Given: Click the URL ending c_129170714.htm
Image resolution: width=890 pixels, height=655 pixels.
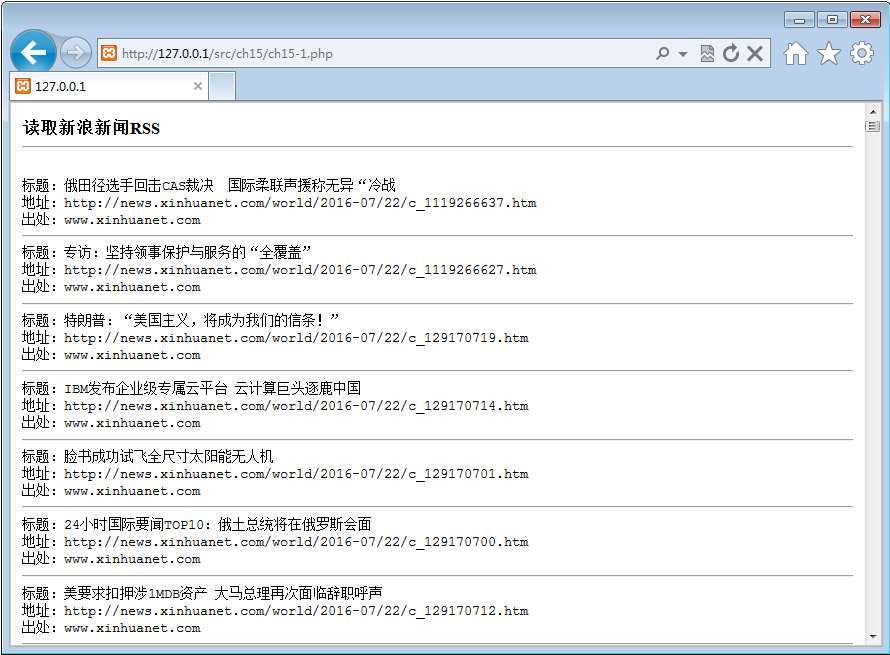Looking at the screenshot, I should pyautogui.click(x=296, y=406).
